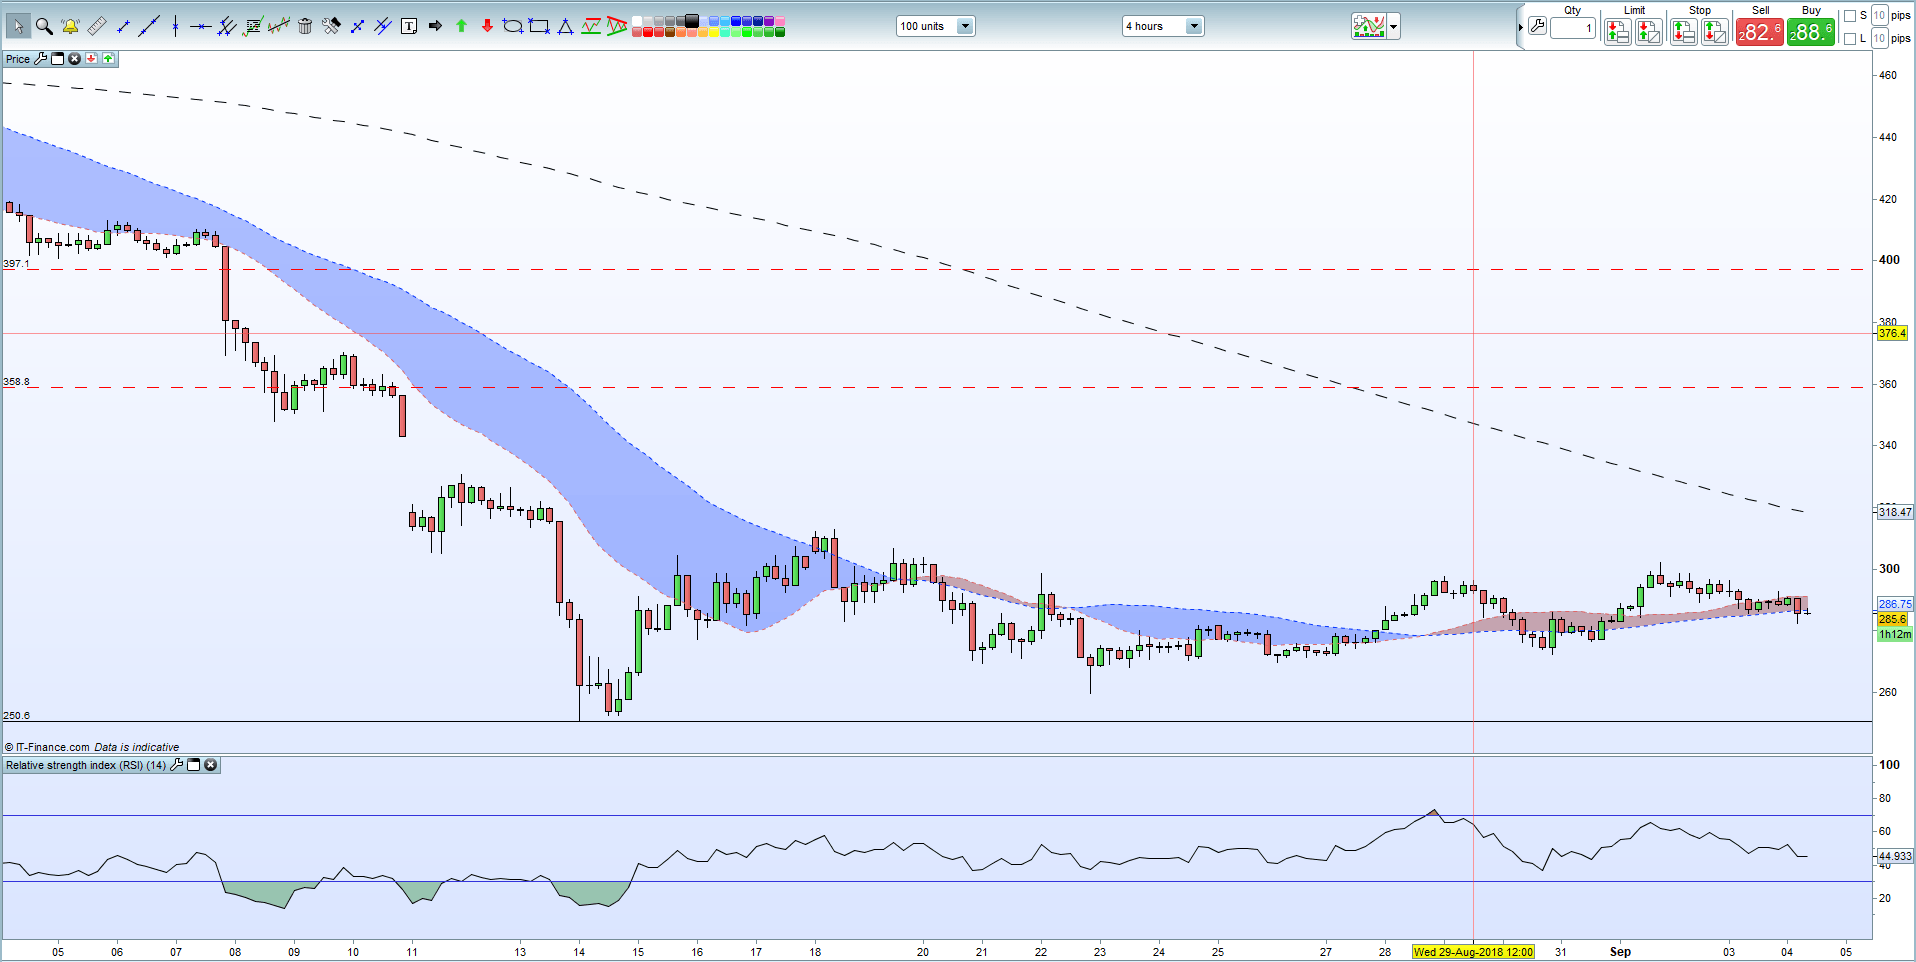Move the Price panel up
The image size is (1916, 962).
coord(108,59)
